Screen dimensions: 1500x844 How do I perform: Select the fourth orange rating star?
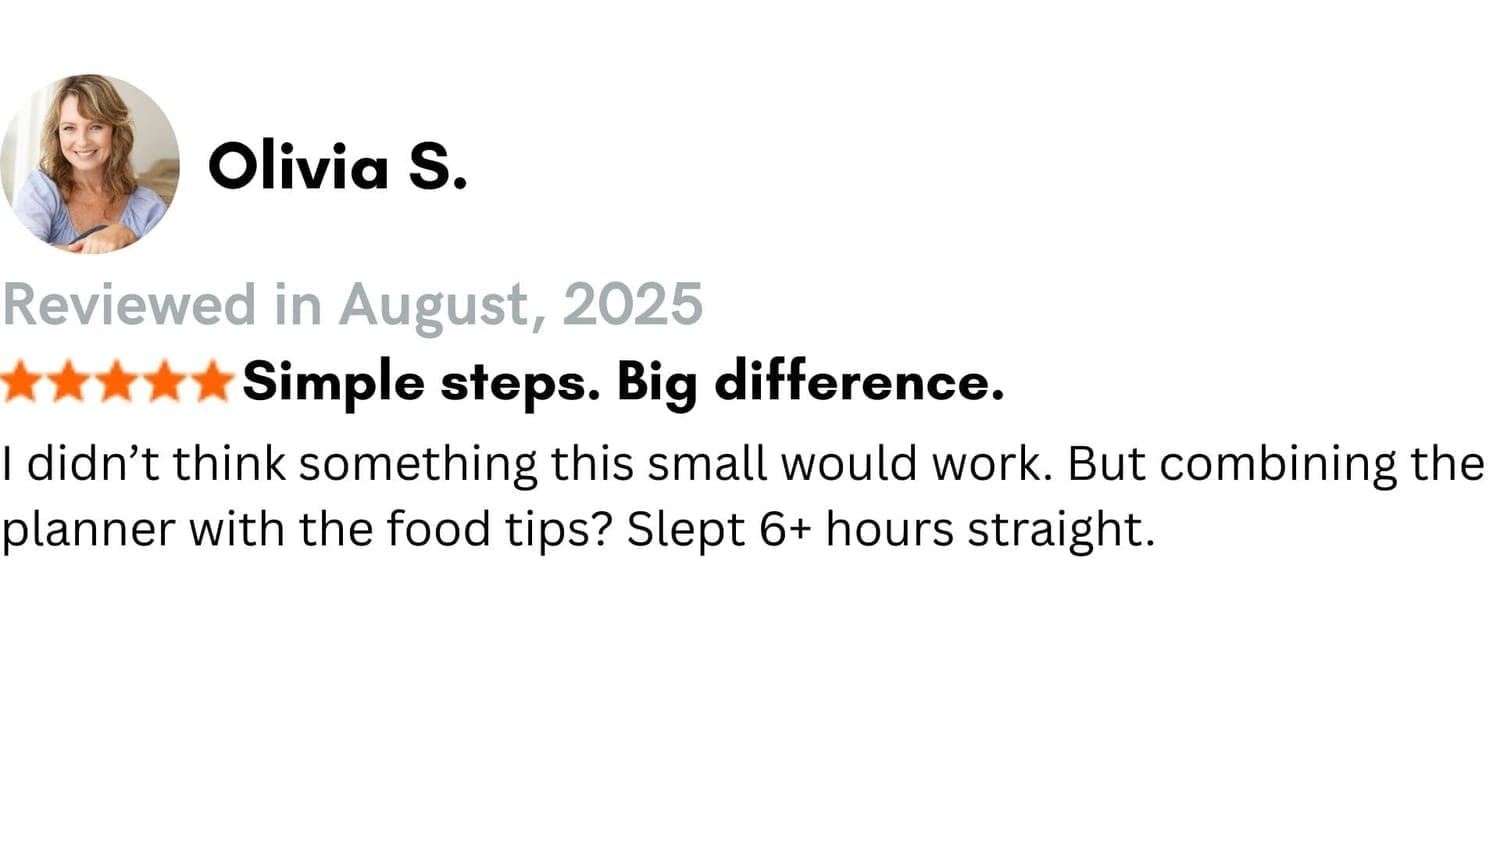pos(165,382)
